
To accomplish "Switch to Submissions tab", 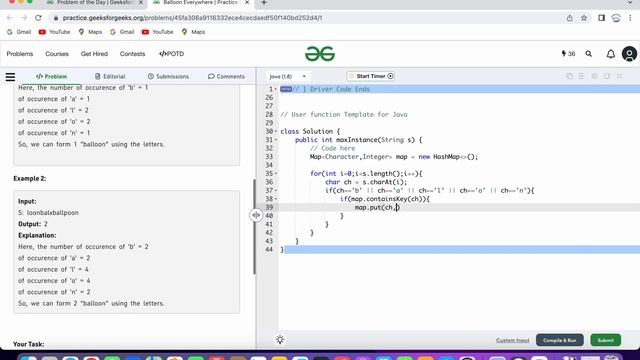I will pos(168,76).
